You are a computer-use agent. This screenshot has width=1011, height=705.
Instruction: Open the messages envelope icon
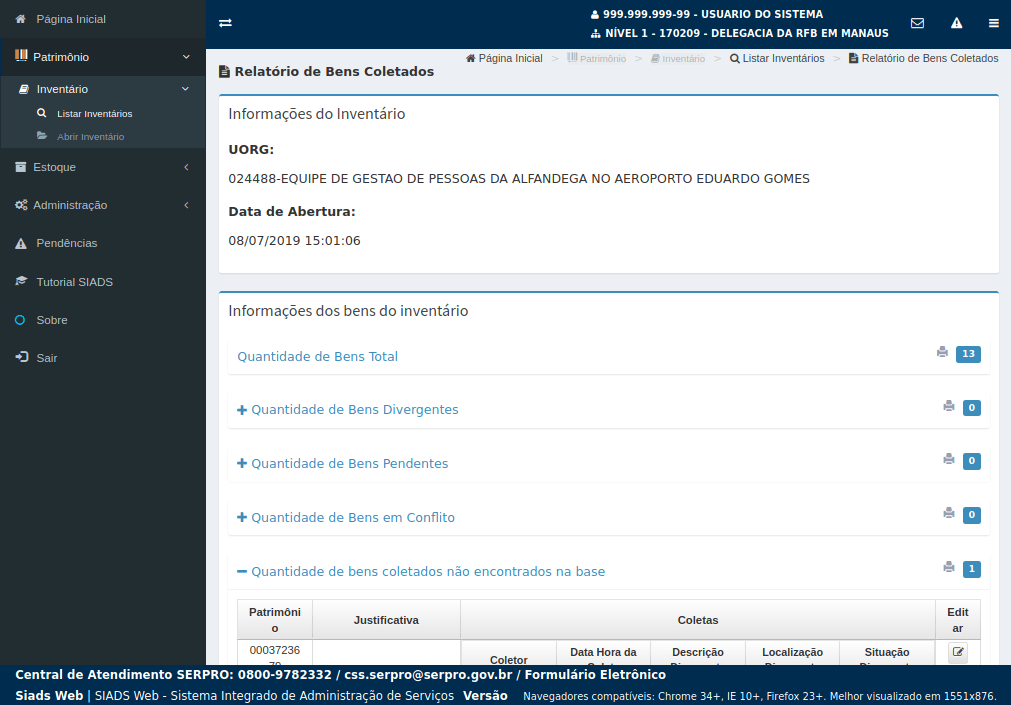click(918, 23)
